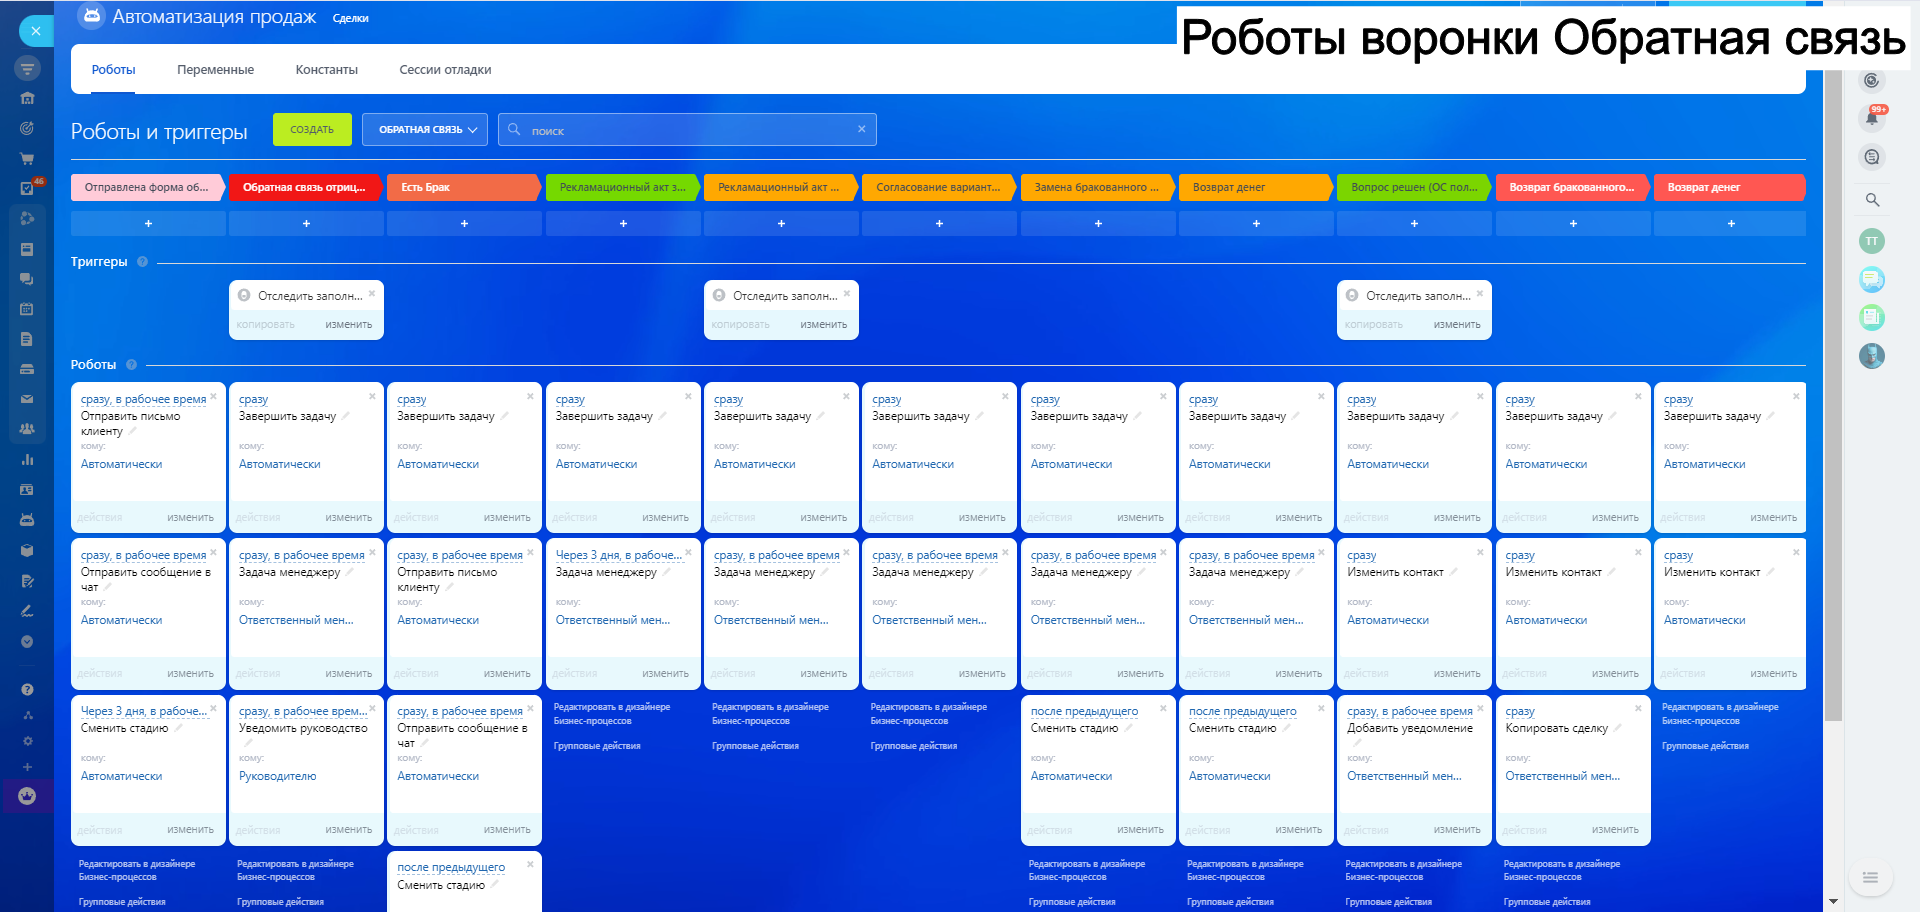Switch to the Переменные tab

click(215, 70)
